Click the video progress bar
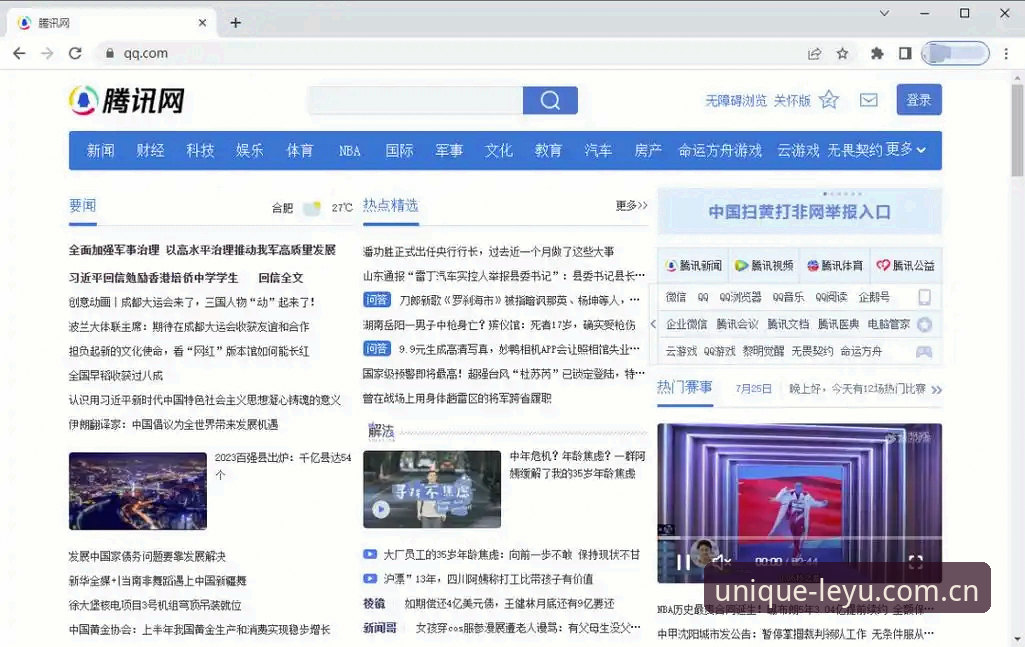1025x647 pixels. coord(799,539)
